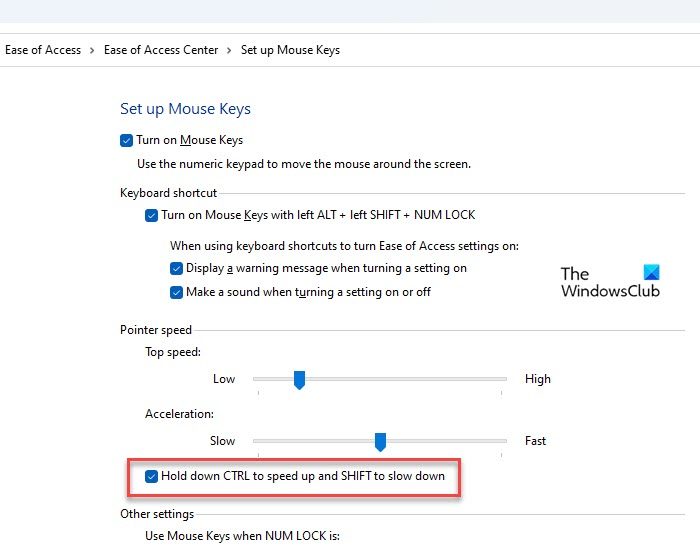Toggle Hold down CTRL to speed up checkbox
Viewport: 700px width, 550px height.
151,476
